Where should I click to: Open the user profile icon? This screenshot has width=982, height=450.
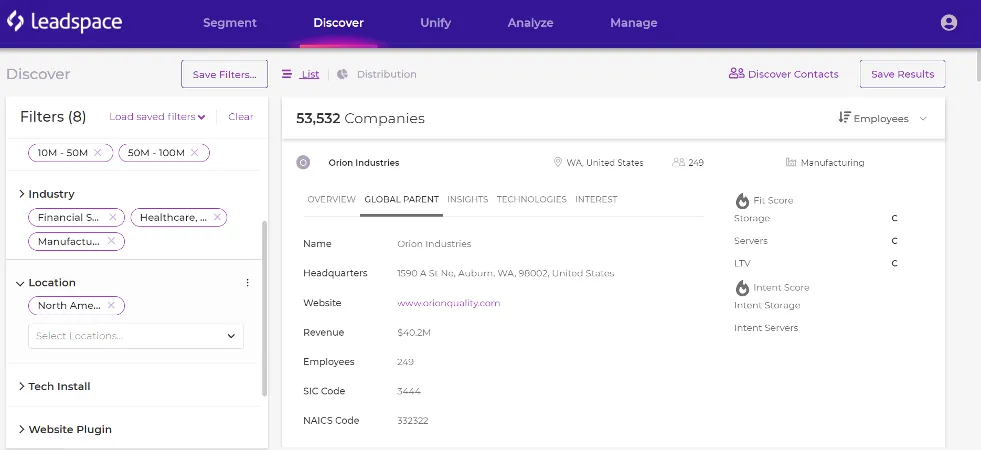[x=949, y=23]
